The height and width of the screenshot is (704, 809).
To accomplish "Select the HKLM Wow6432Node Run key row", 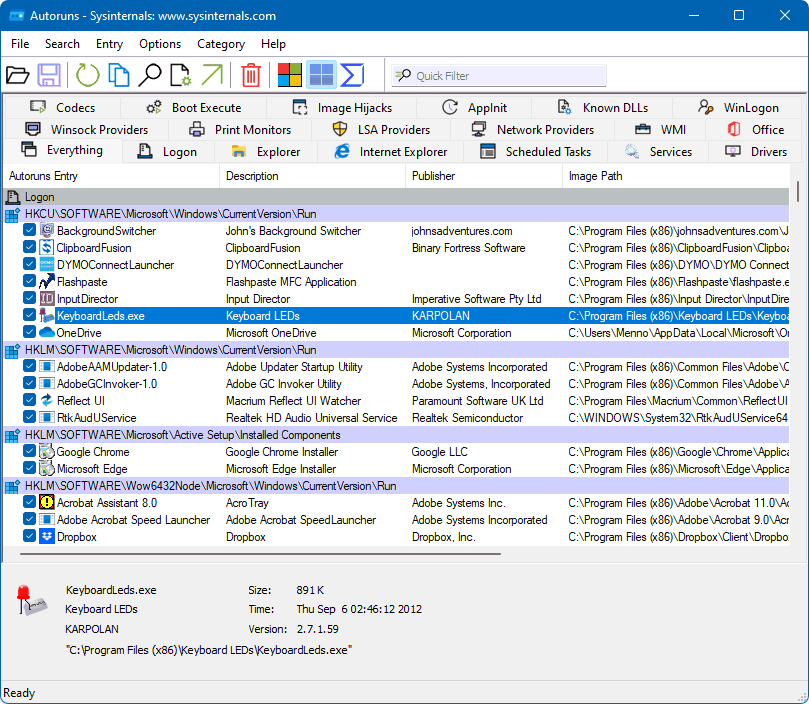I will [396, 486].
